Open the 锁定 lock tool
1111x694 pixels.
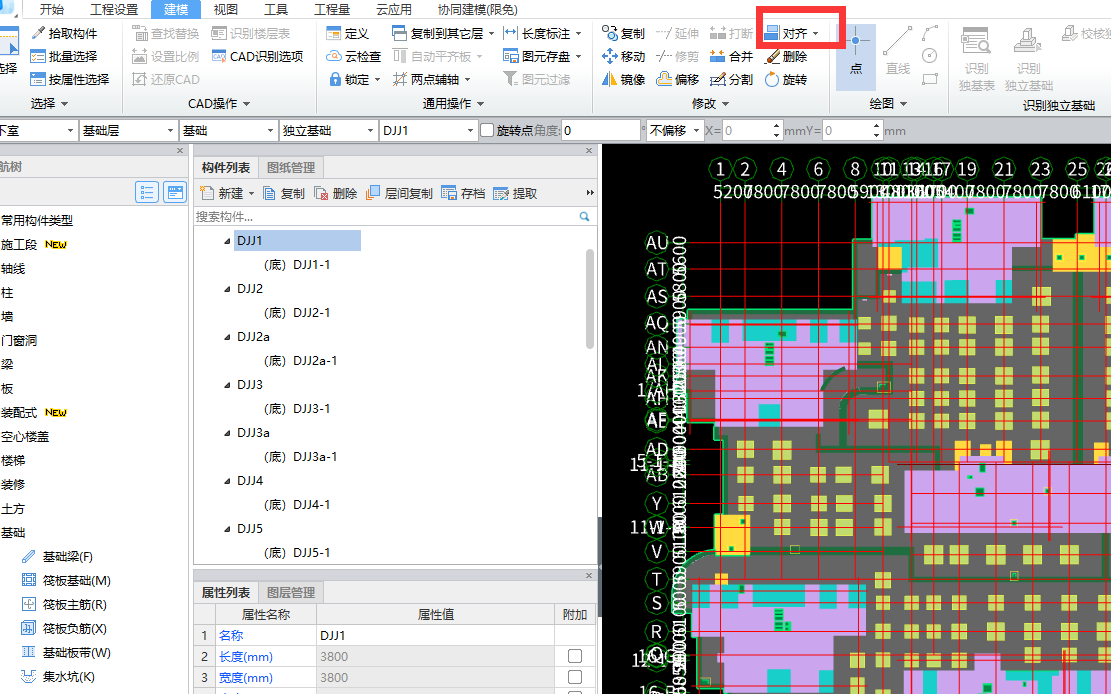click(x=354, y=79)
